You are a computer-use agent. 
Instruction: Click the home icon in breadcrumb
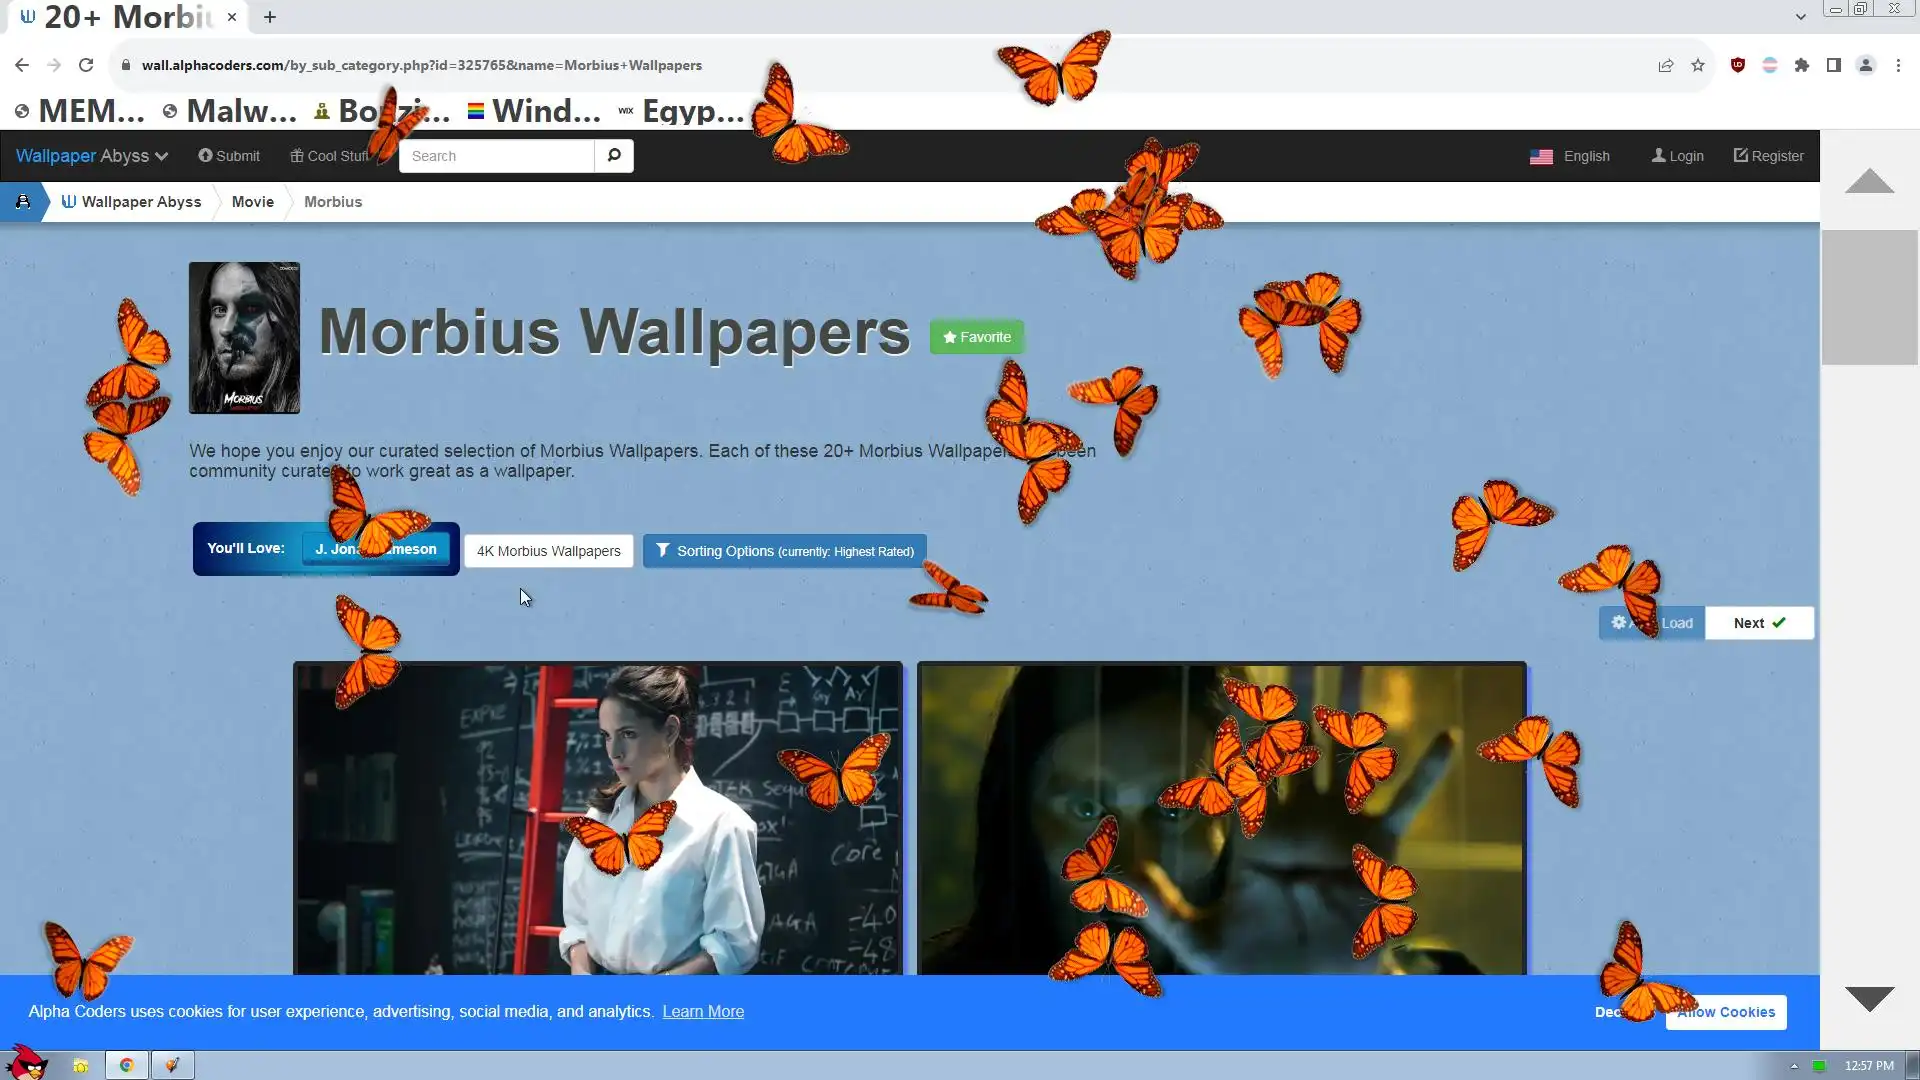tap(22, 202)
